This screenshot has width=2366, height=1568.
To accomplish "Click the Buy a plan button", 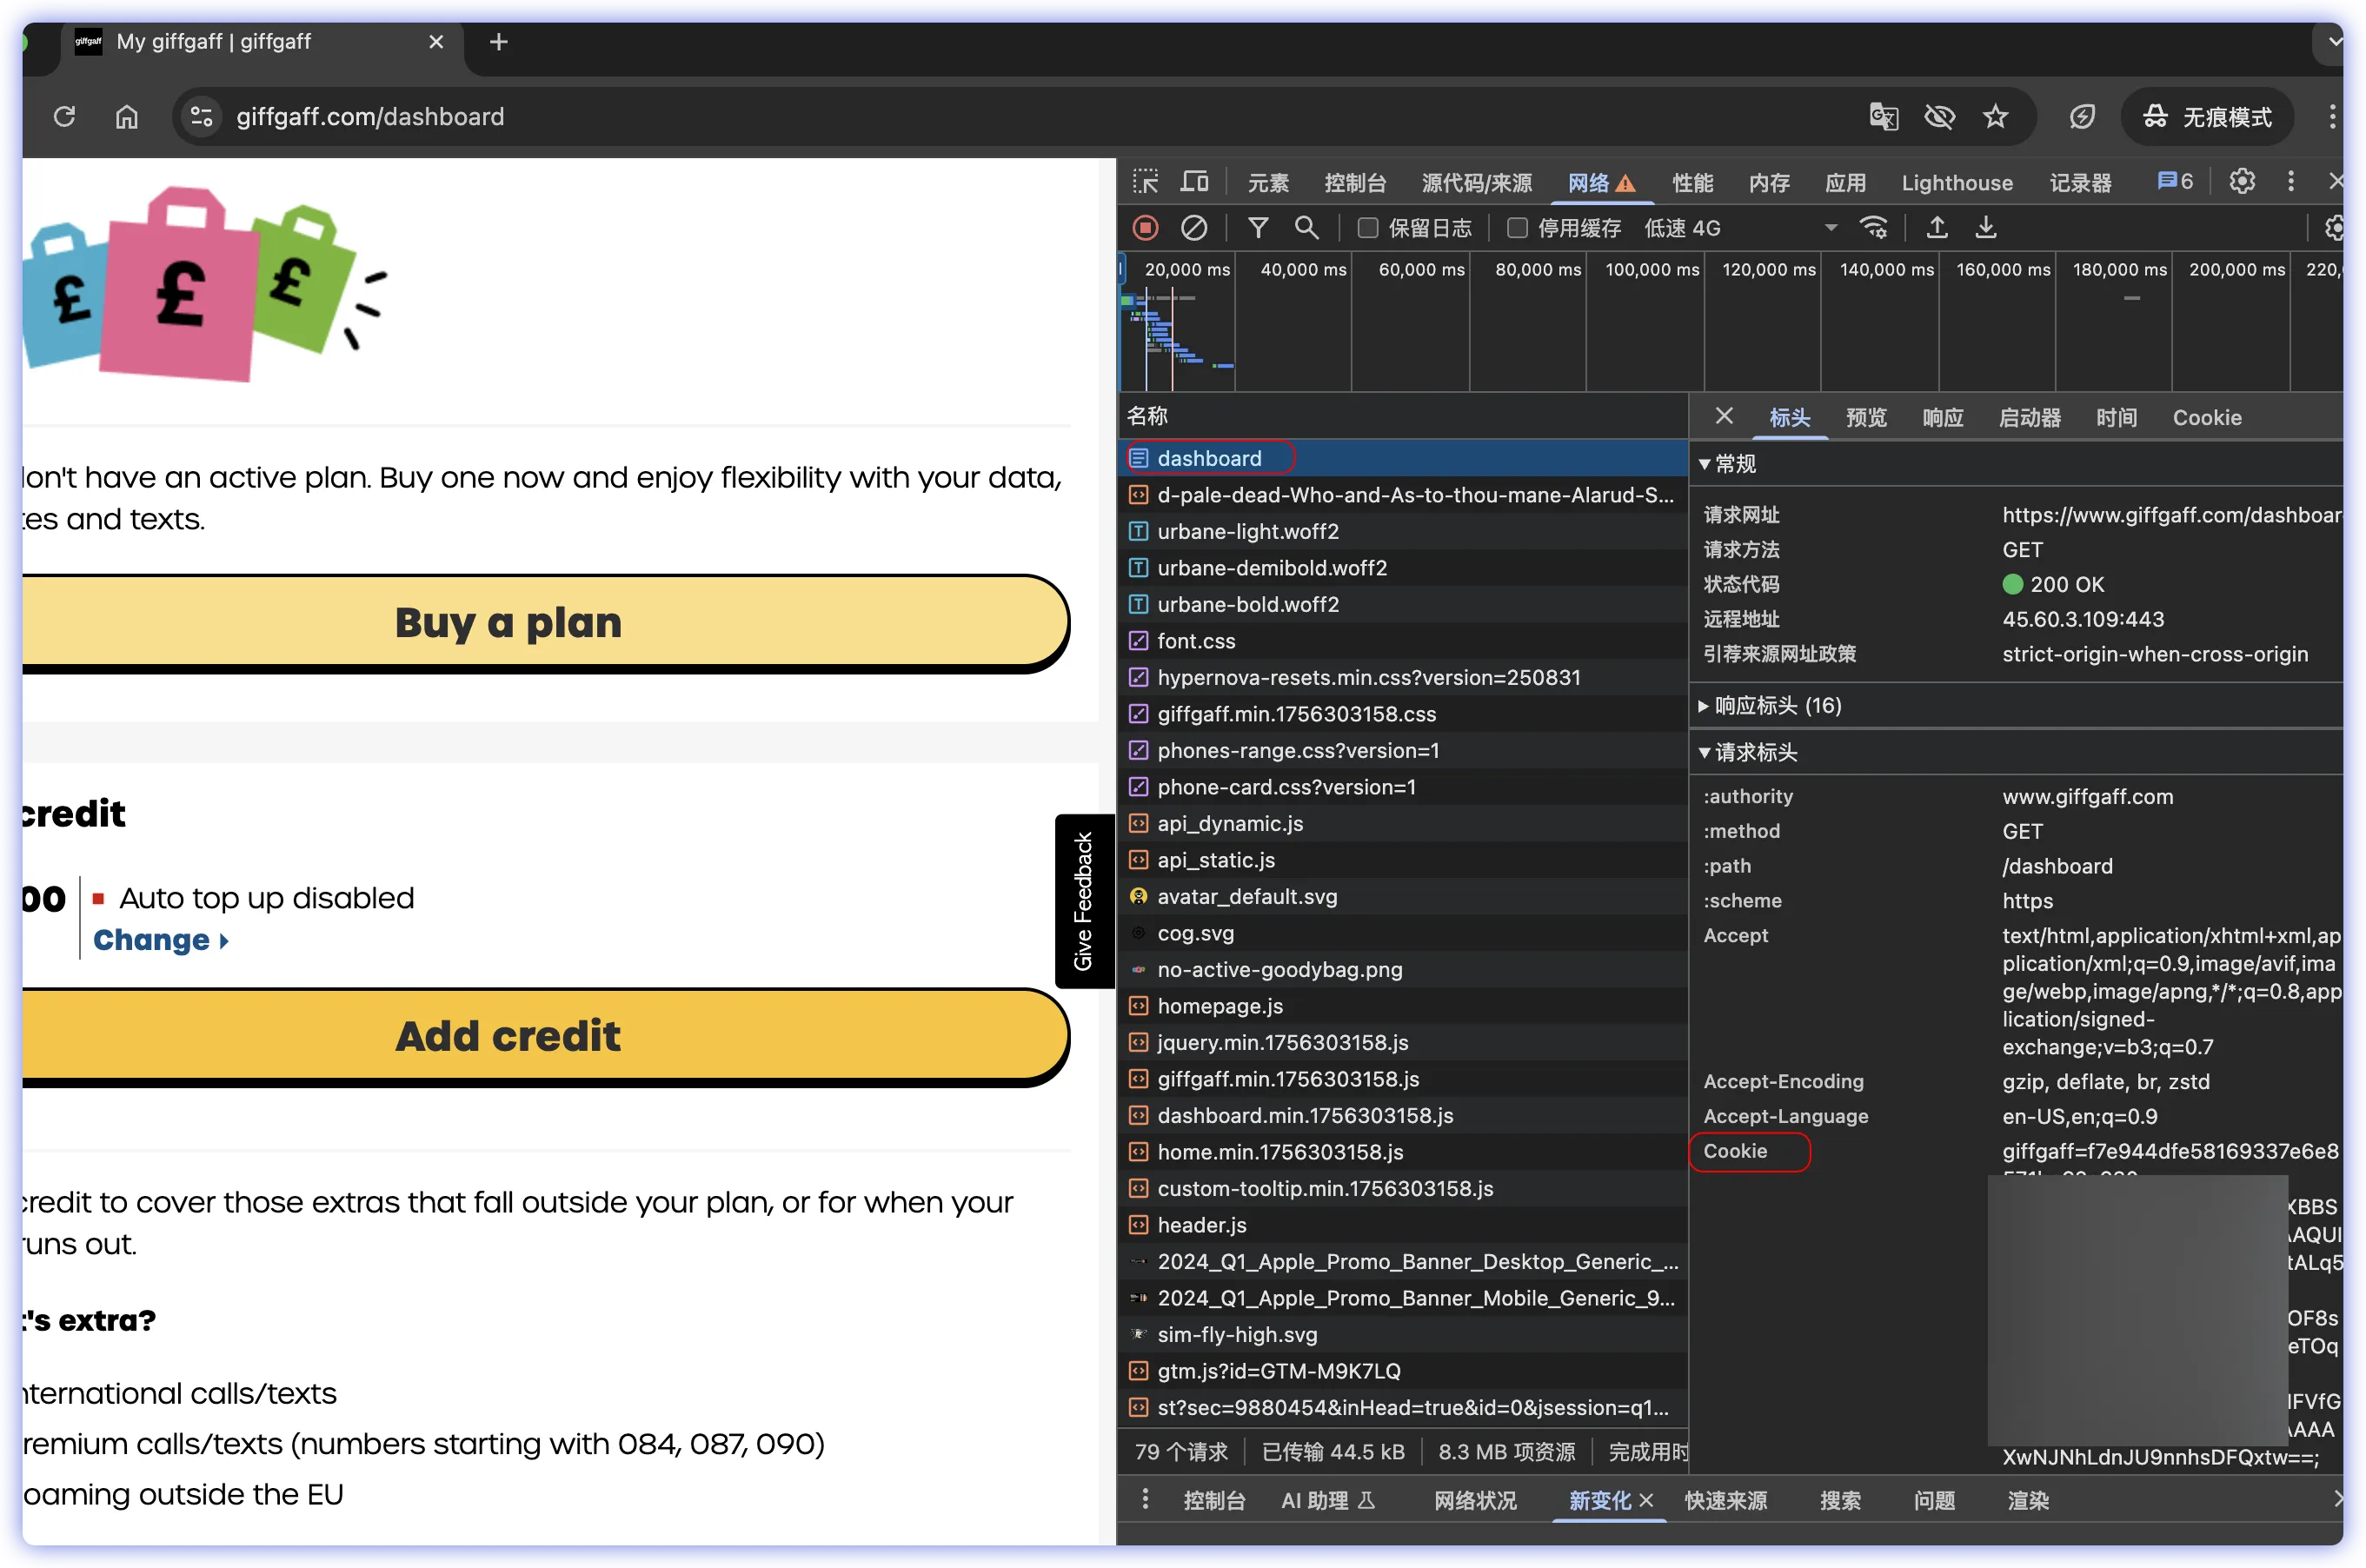I will (x=508, y=622).
